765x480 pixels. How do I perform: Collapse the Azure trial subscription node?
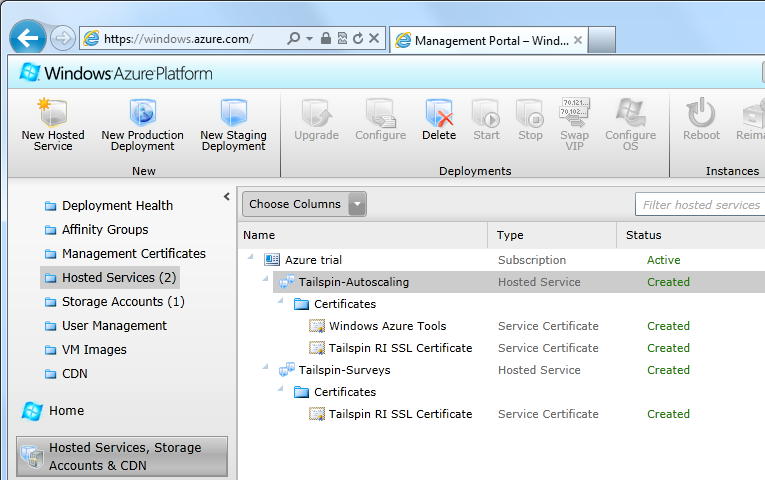pyautogui.click(x=250, y=257)
